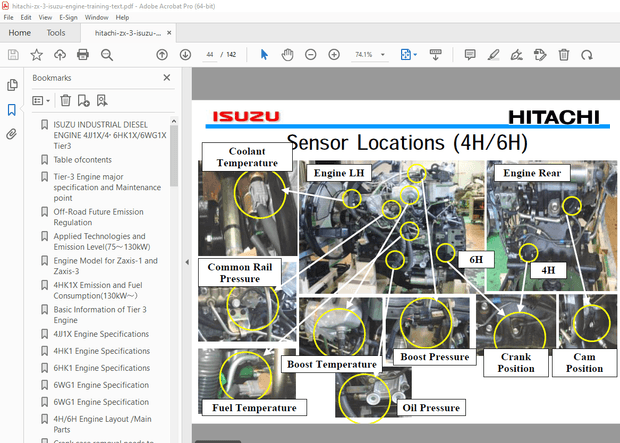The width and height of the screenshot is (620, 443).
Task: Open the File menu
Action: 8,17
